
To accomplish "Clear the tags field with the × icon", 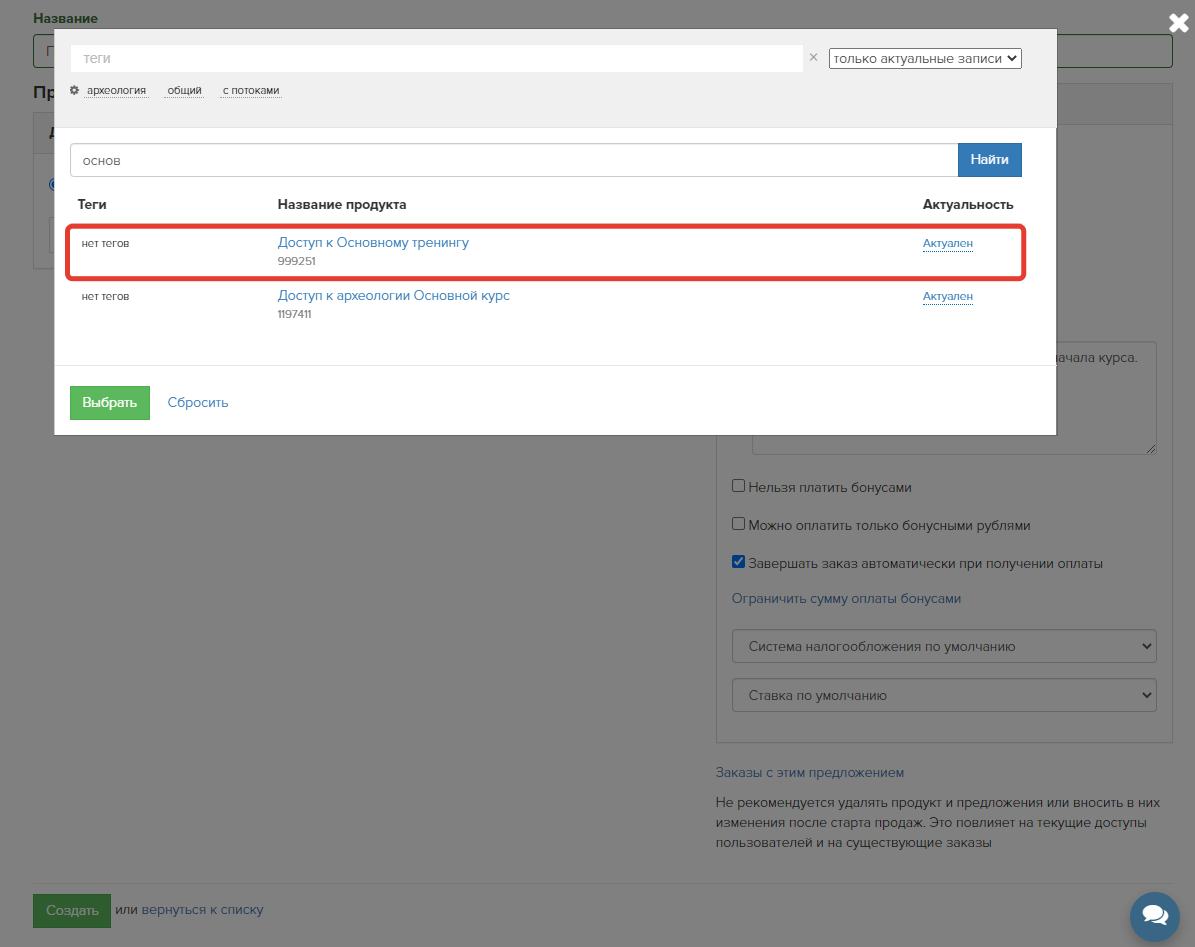I will click(x=813, y=58).
